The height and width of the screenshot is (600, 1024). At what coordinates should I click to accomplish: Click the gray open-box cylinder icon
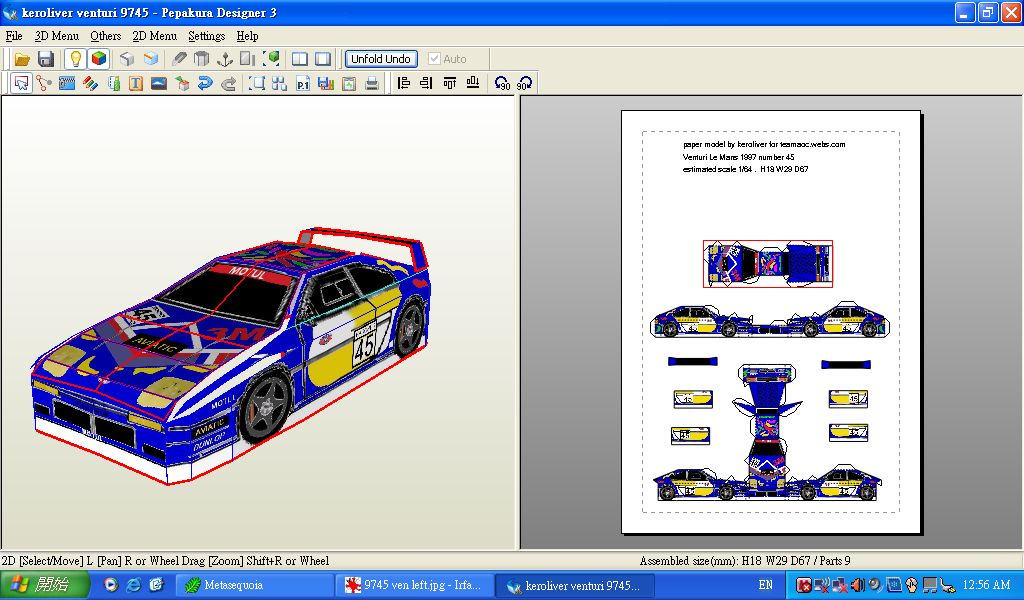pyautogui.click(x=202, y=59)
